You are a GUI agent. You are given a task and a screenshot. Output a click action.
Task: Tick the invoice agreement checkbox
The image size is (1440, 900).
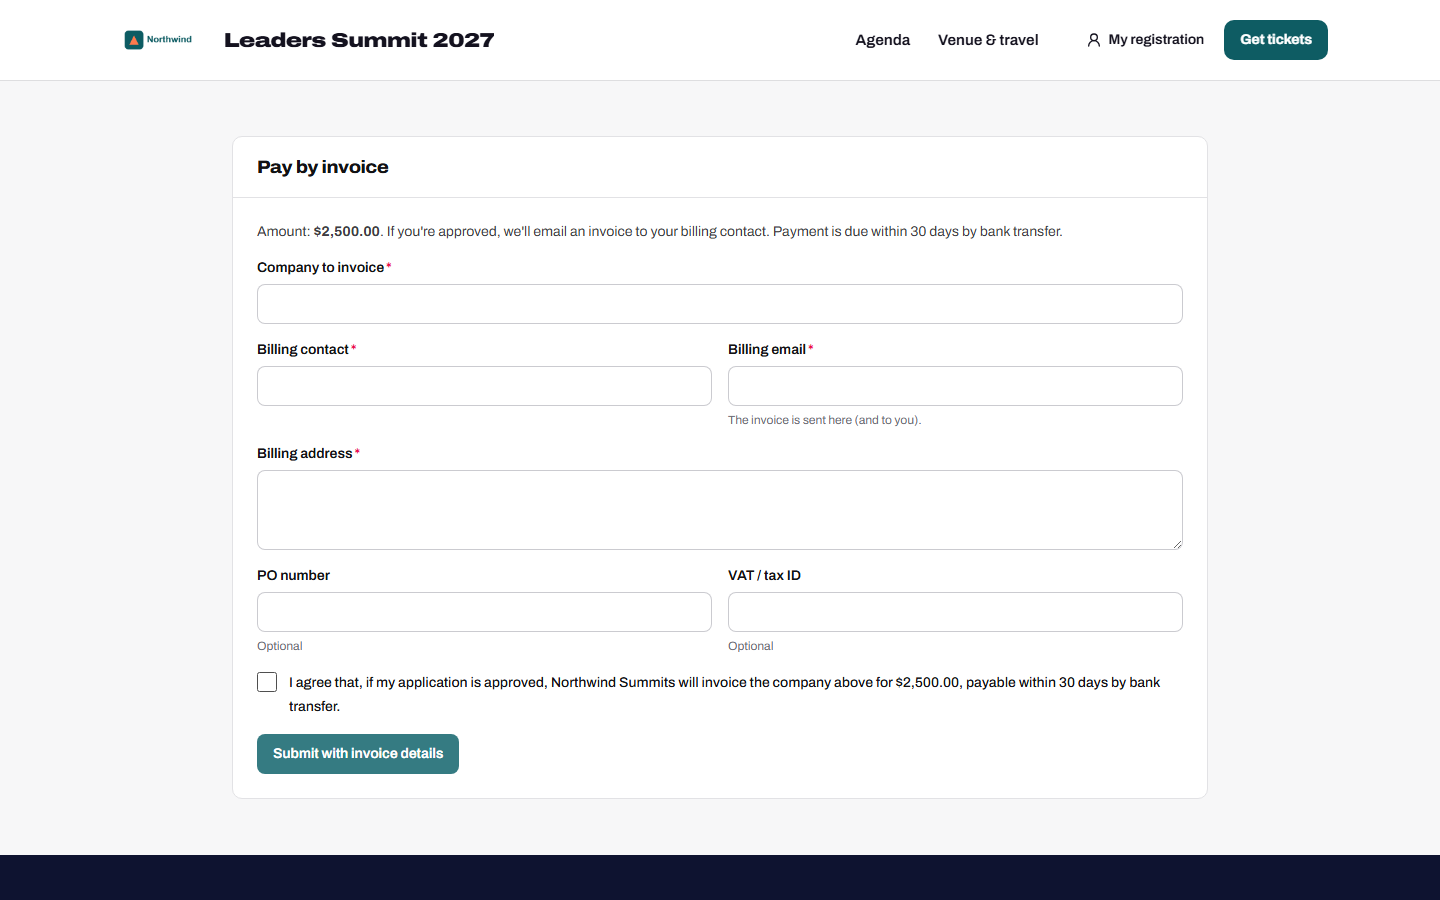coord(267,682)
